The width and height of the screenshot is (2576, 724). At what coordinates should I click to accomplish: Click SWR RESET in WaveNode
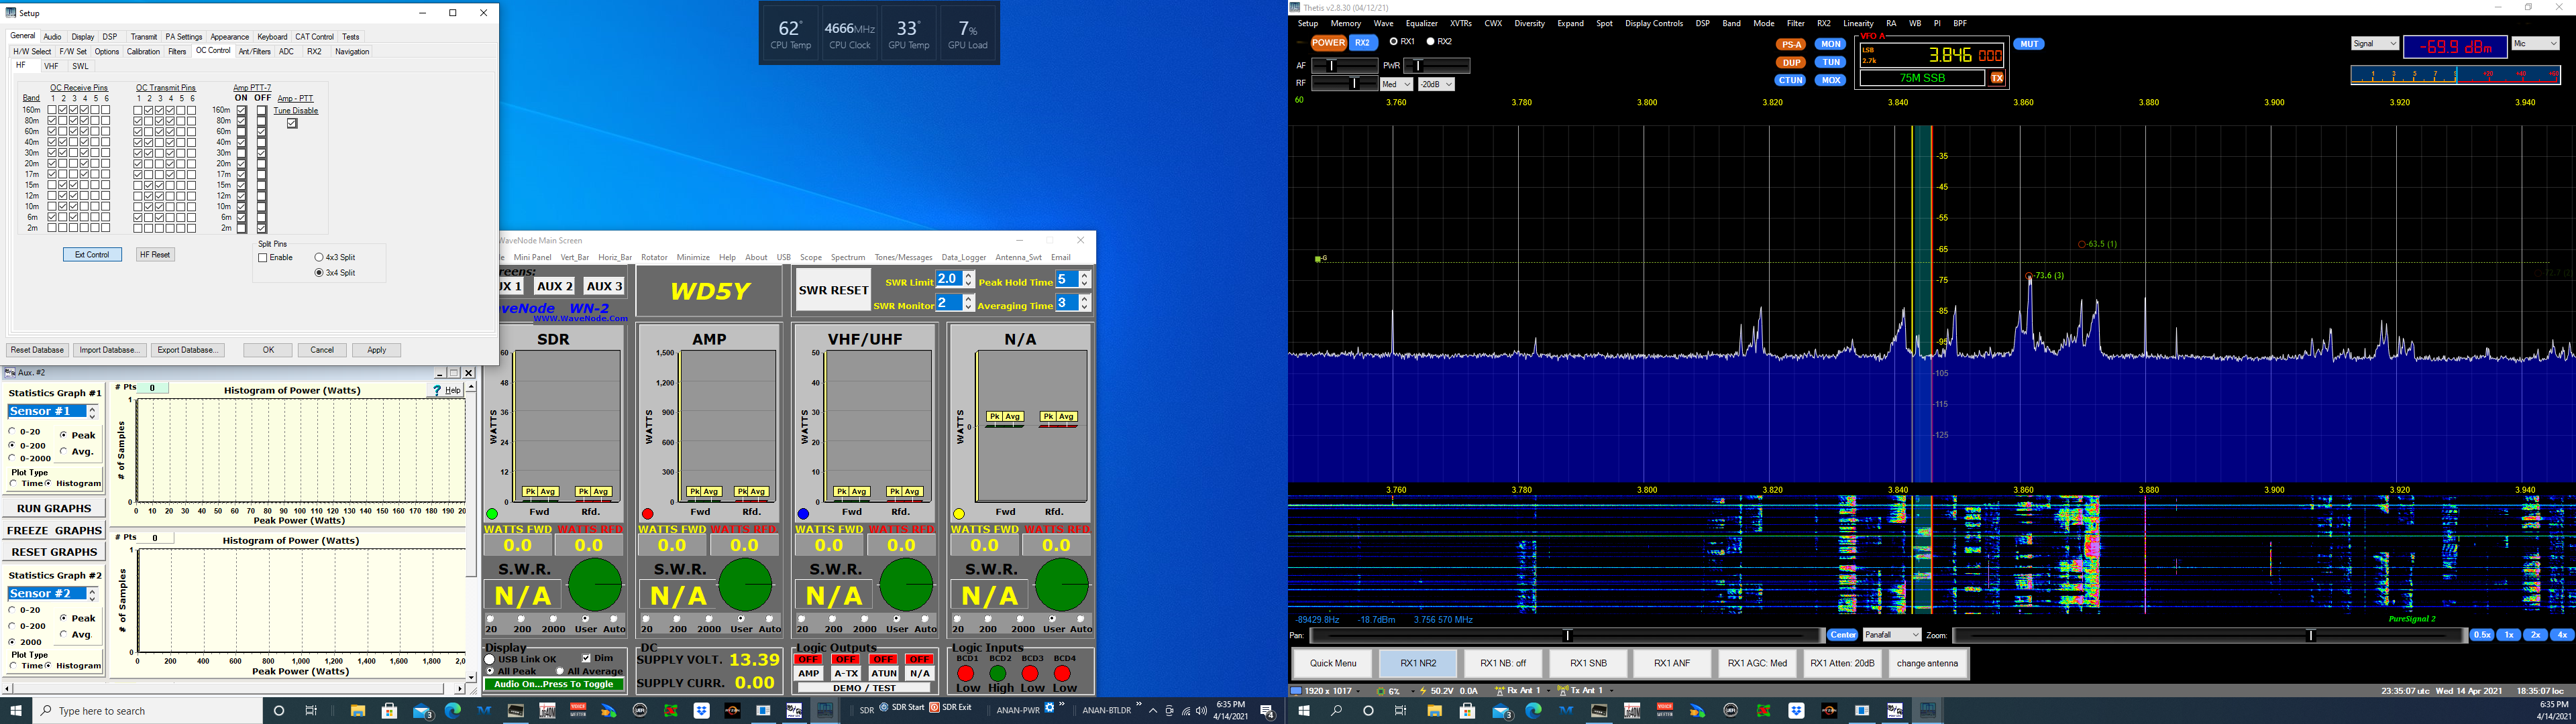pos(833,290)
